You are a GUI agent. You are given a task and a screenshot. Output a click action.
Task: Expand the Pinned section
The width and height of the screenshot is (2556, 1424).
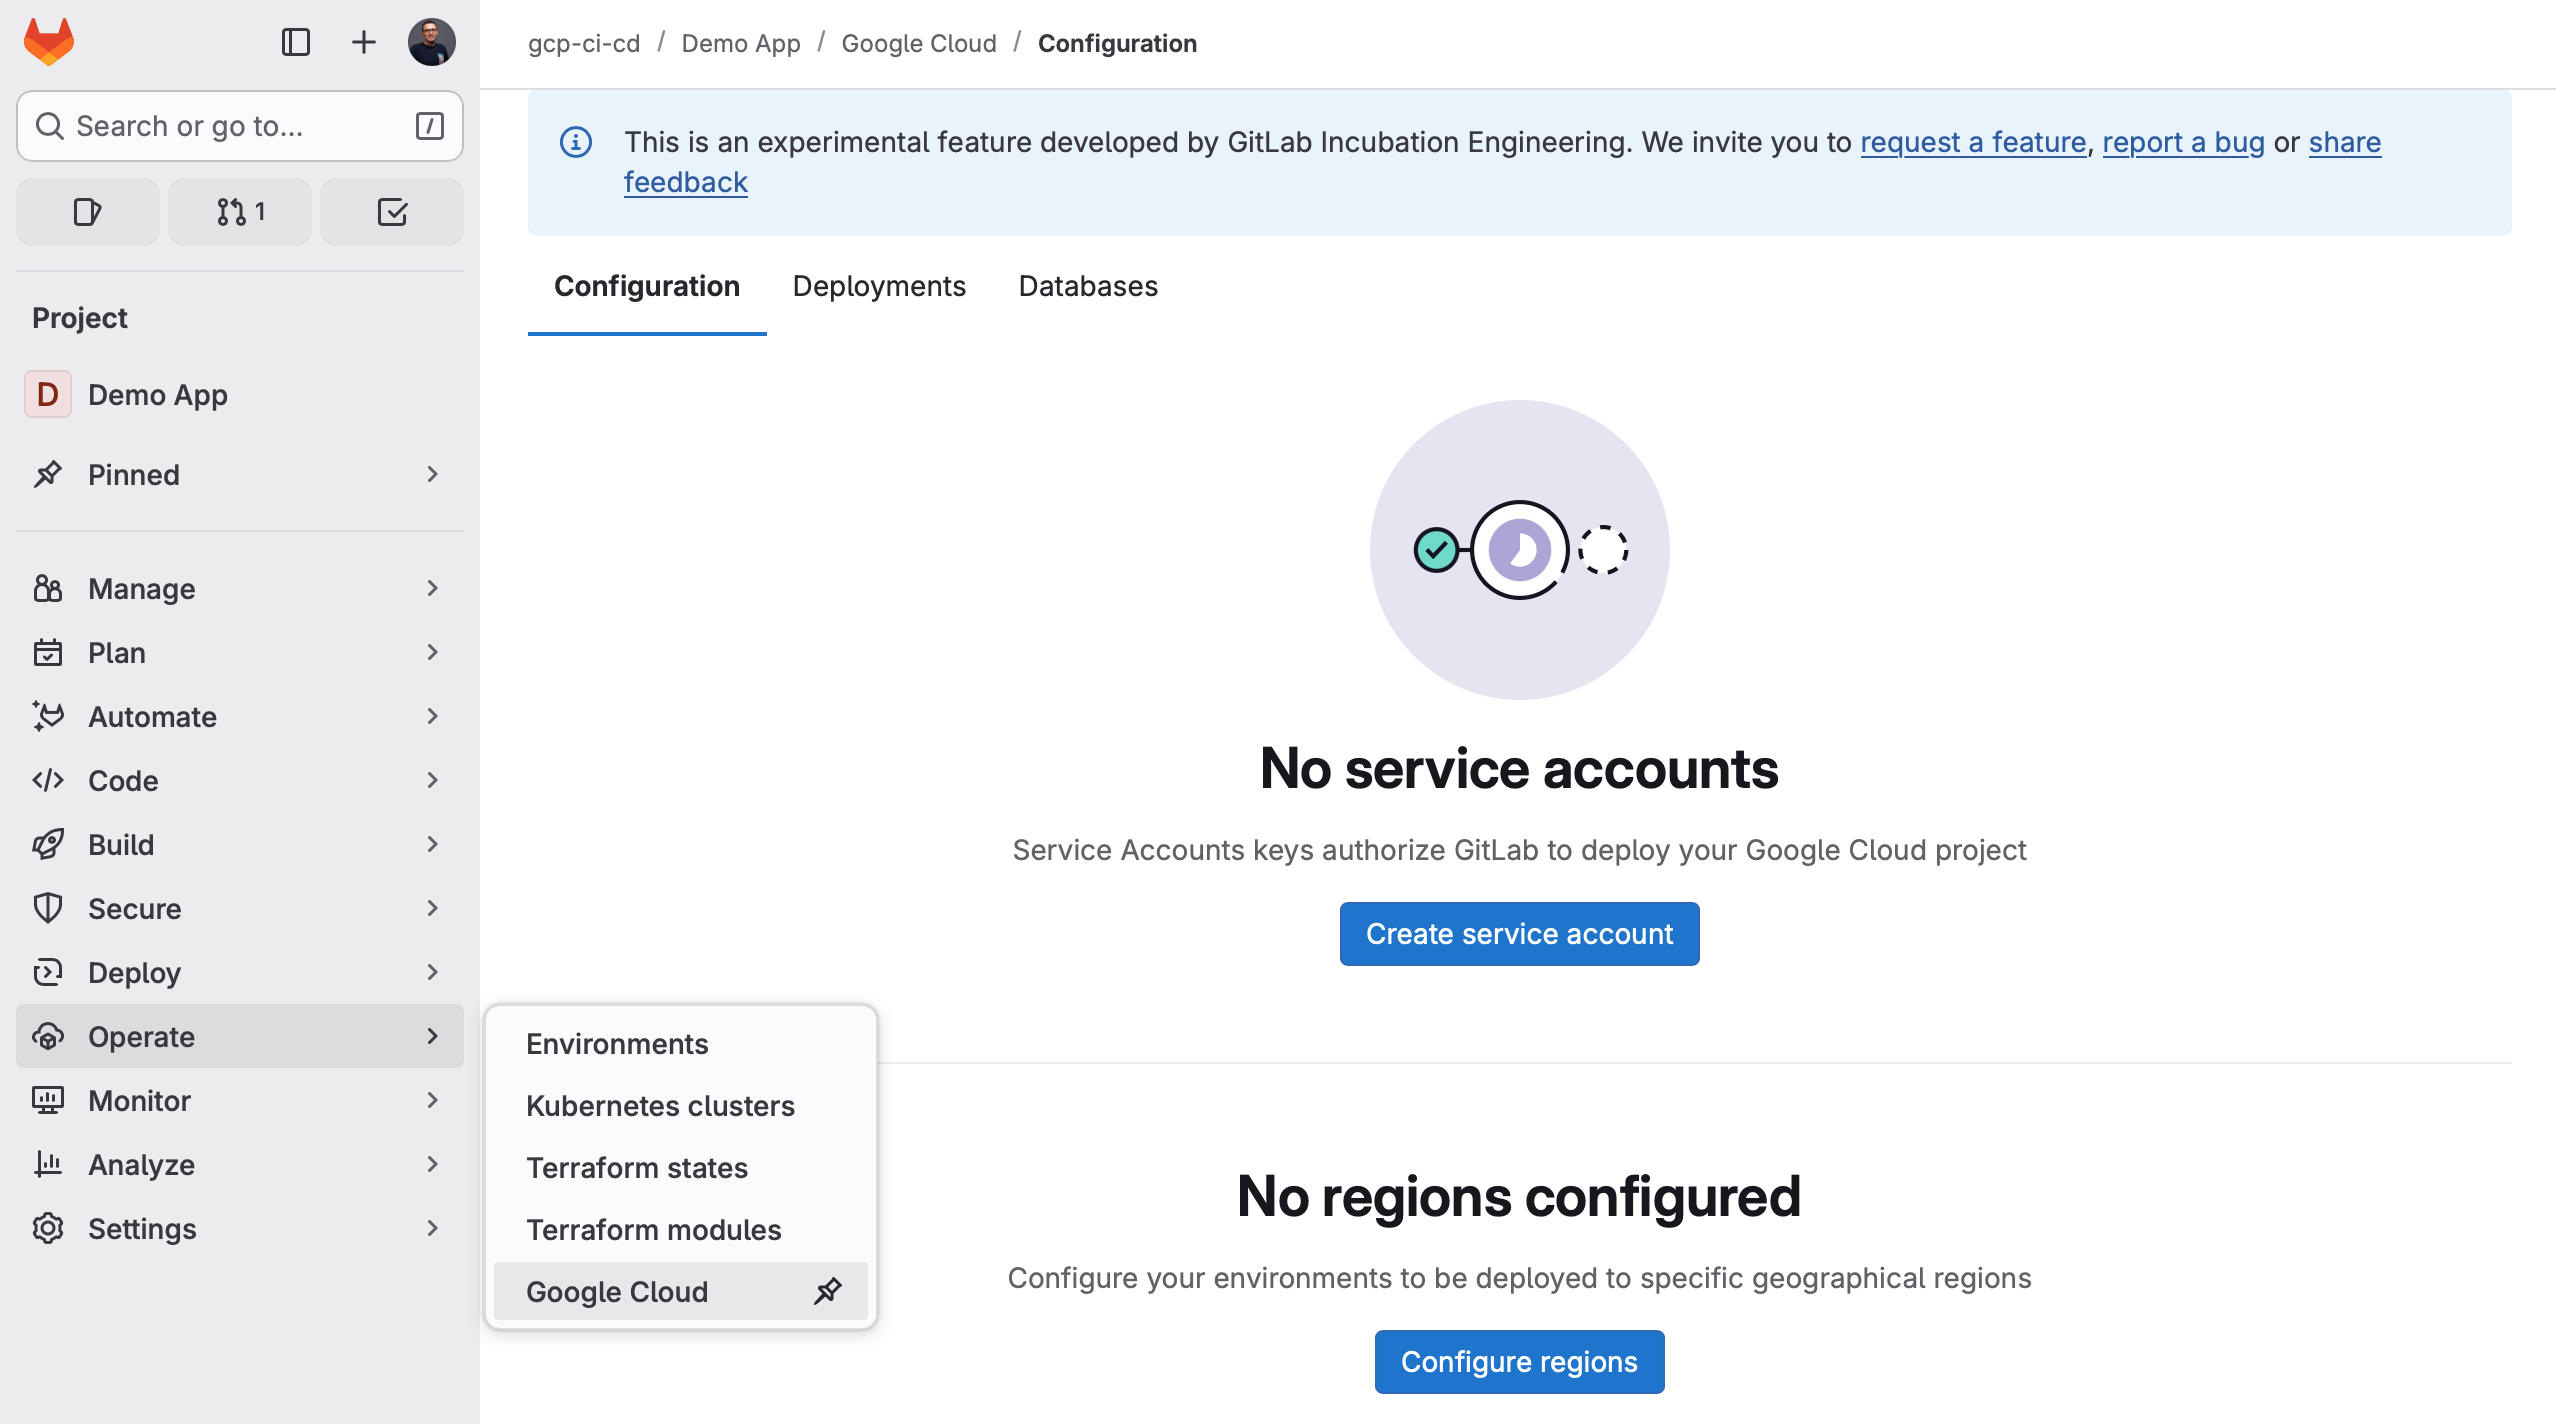click(432, 474)
